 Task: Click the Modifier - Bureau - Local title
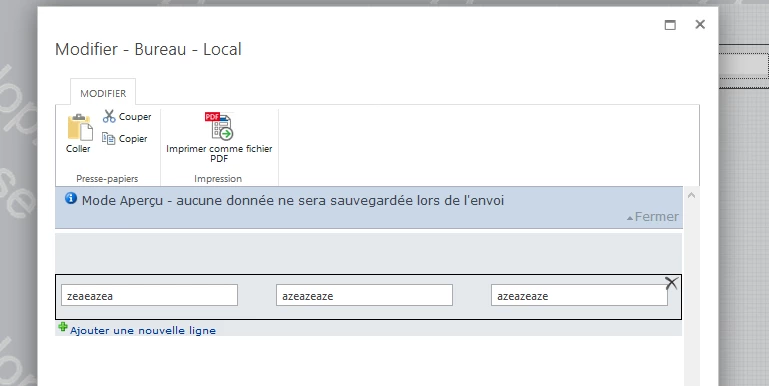[148, 50]
